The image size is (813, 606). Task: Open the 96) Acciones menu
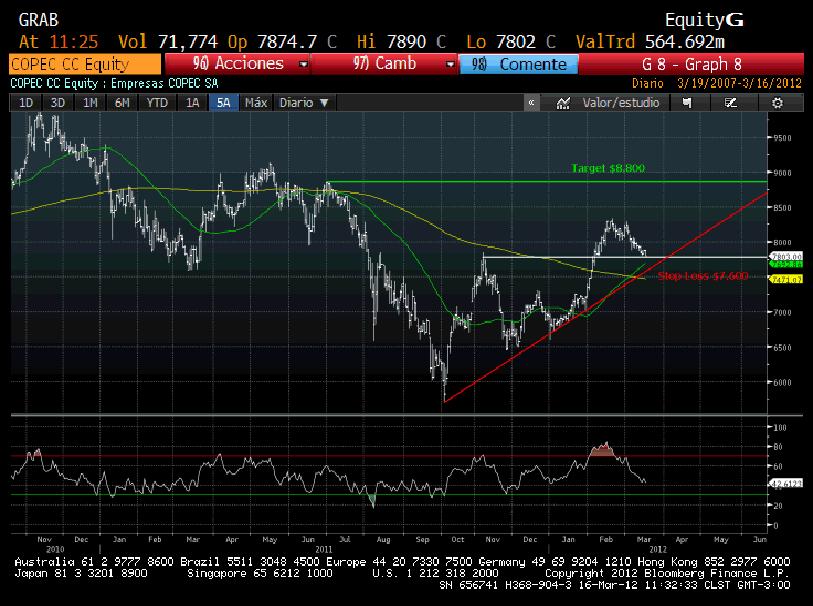[238, 64]
